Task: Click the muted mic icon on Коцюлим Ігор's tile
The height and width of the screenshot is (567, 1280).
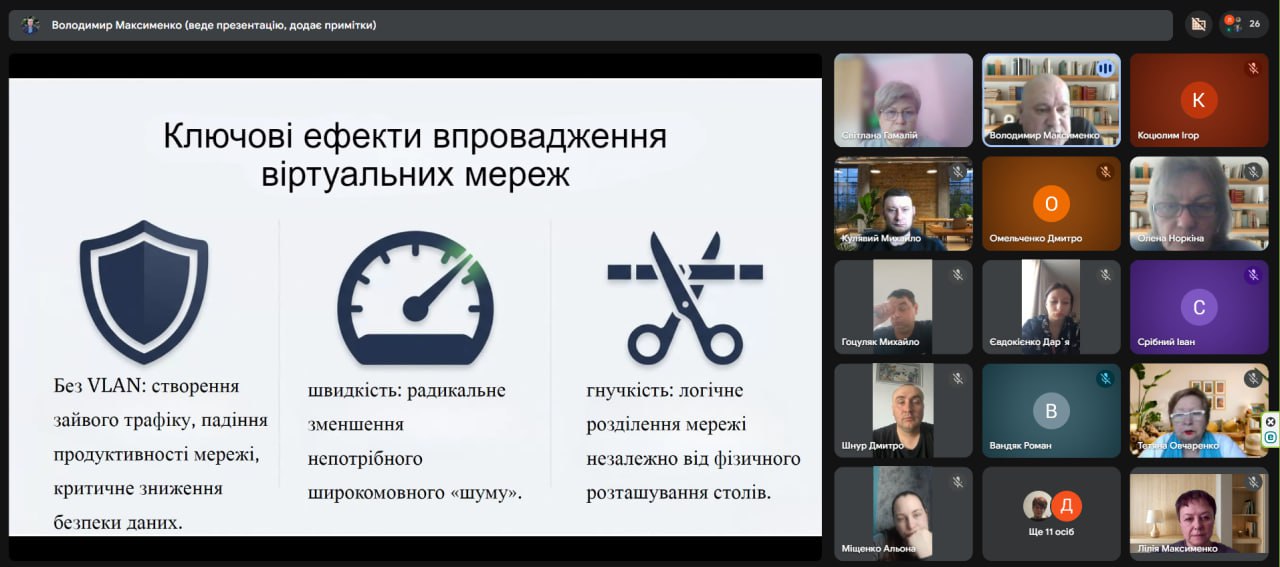Action: point(1253,69)
